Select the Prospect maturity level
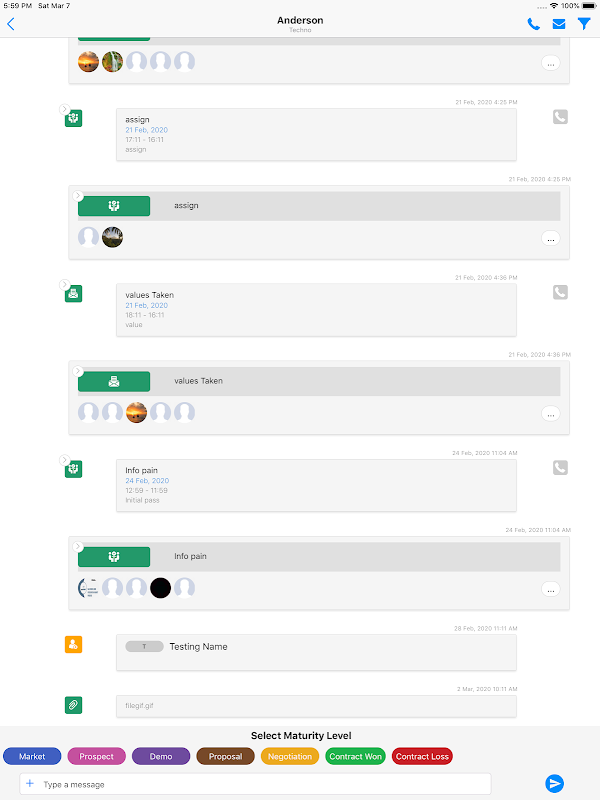Viewport: 600px width, 800px height. [97, 757]
